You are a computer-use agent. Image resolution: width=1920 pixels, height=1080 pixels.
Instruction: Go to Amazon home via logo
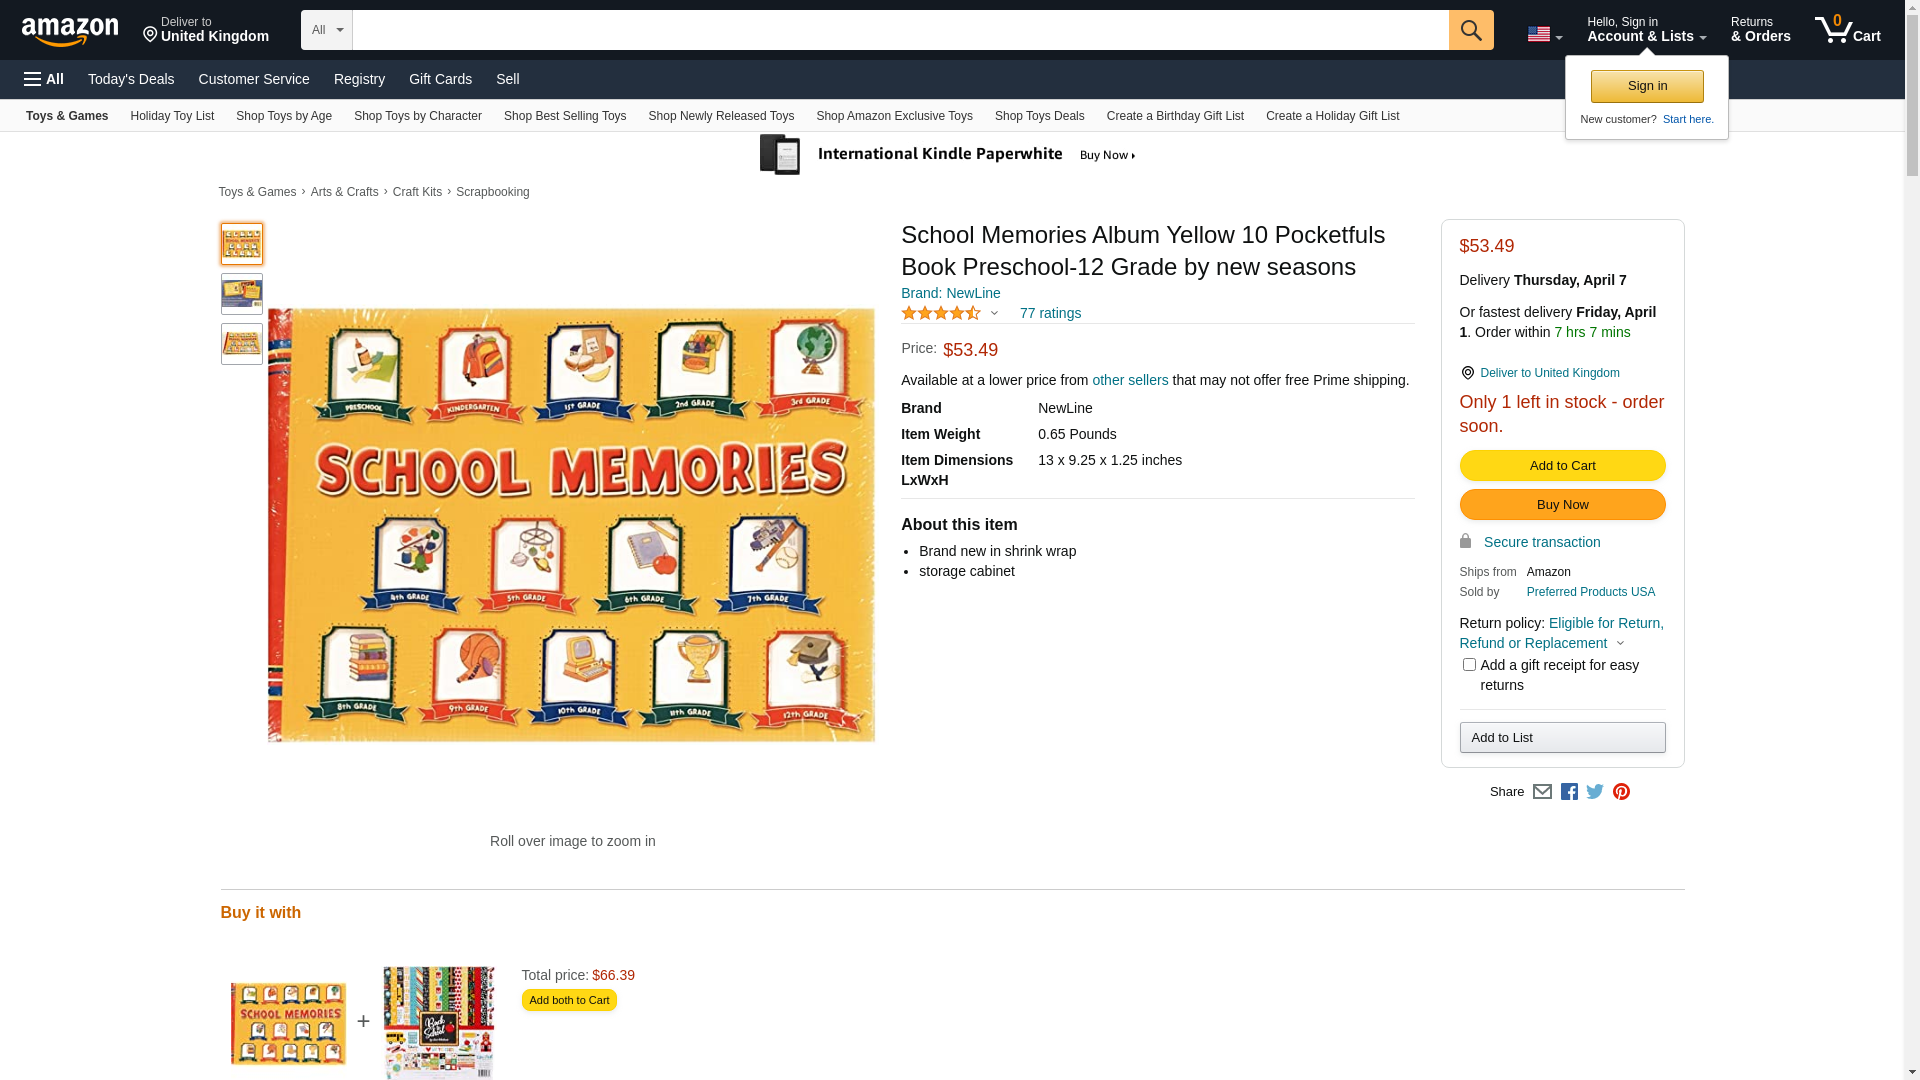tap(70, 31)
